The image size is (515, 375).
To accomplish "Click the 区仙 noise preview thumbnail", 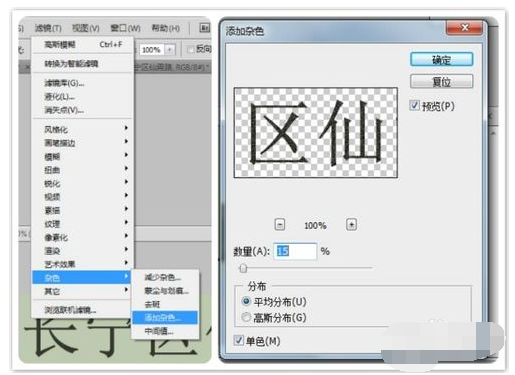I will tap(316, 133).
